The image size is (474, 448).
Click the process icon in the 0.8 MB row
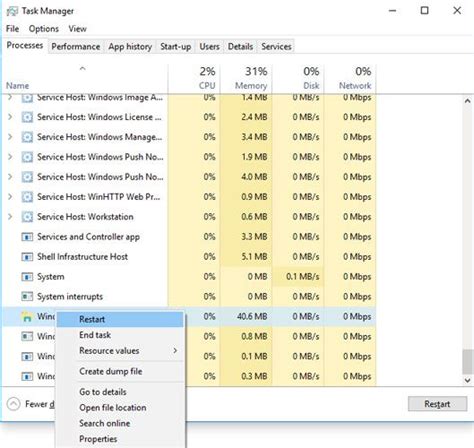(x=27, y=336)
